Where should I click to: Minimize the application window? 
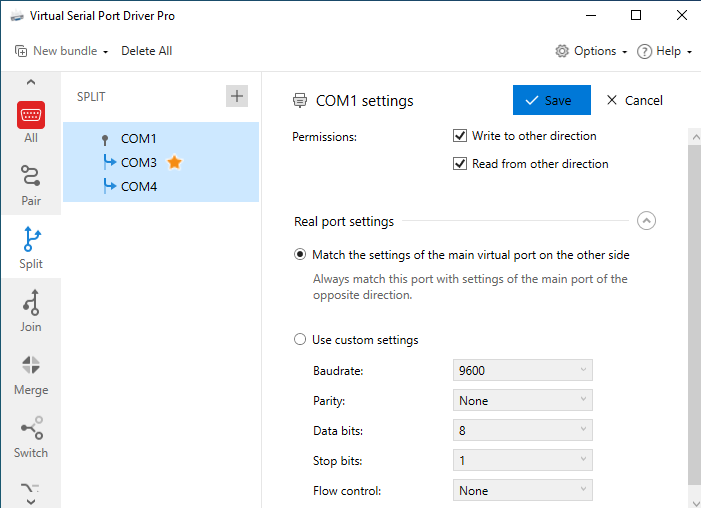[591, 15]
